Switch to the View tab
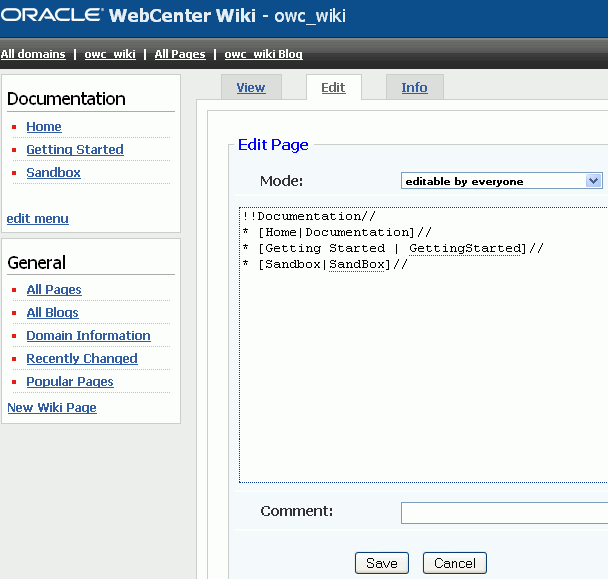Viewport: 608px width, 579px height. [x=251, y=88]
